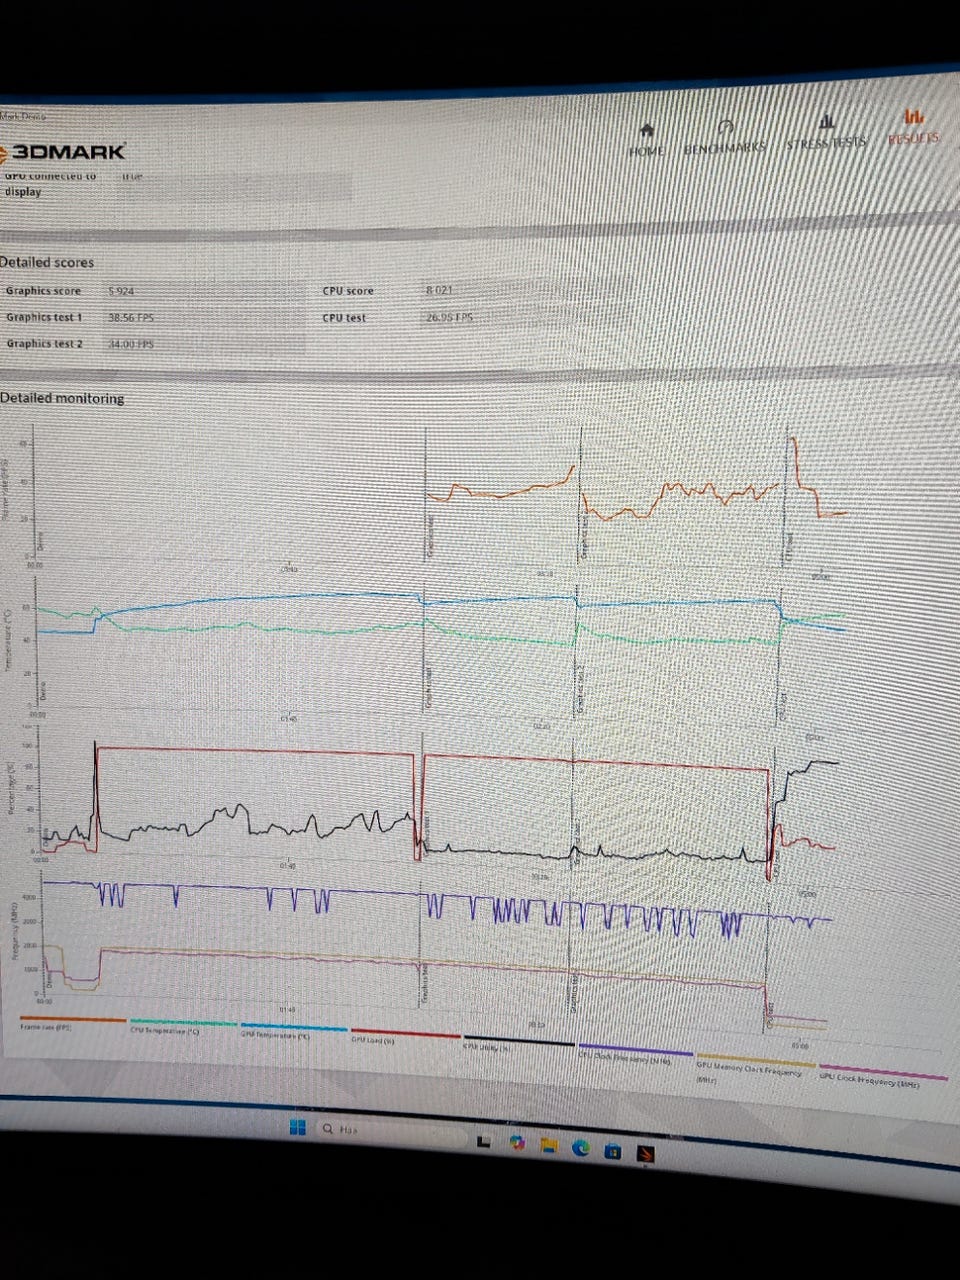
Task: Click the CPU test FPS value
Action: [x=449, y=317]
